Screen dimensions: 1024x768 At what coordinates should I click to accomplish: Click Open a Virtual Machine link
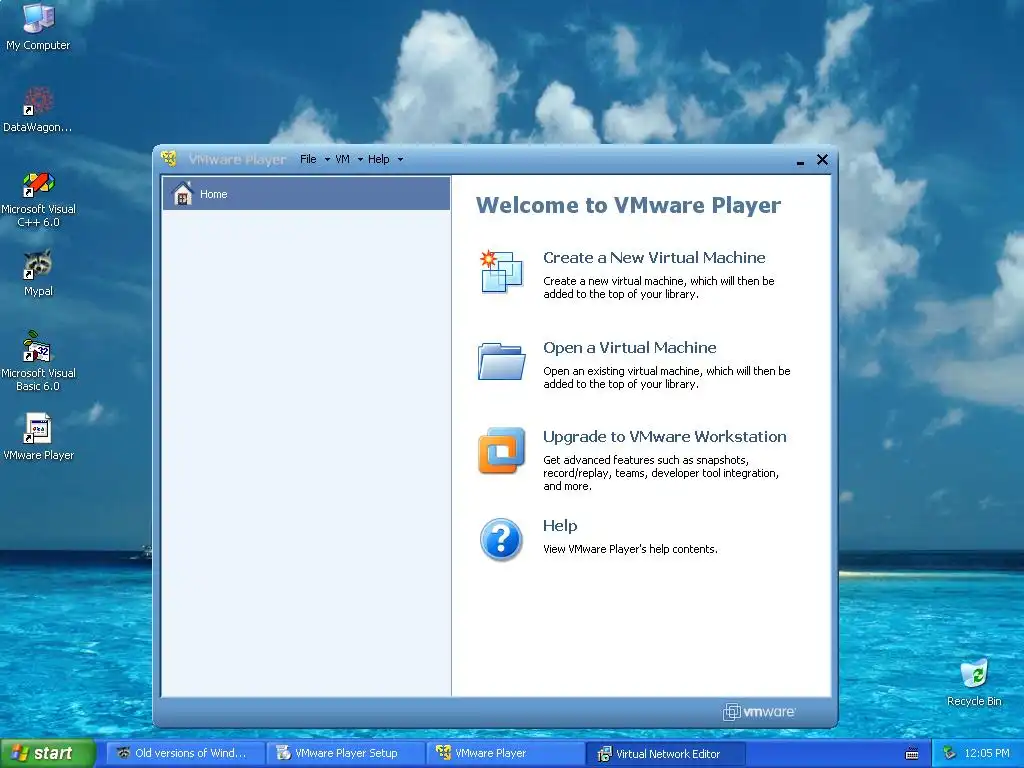tap(630, 347)
